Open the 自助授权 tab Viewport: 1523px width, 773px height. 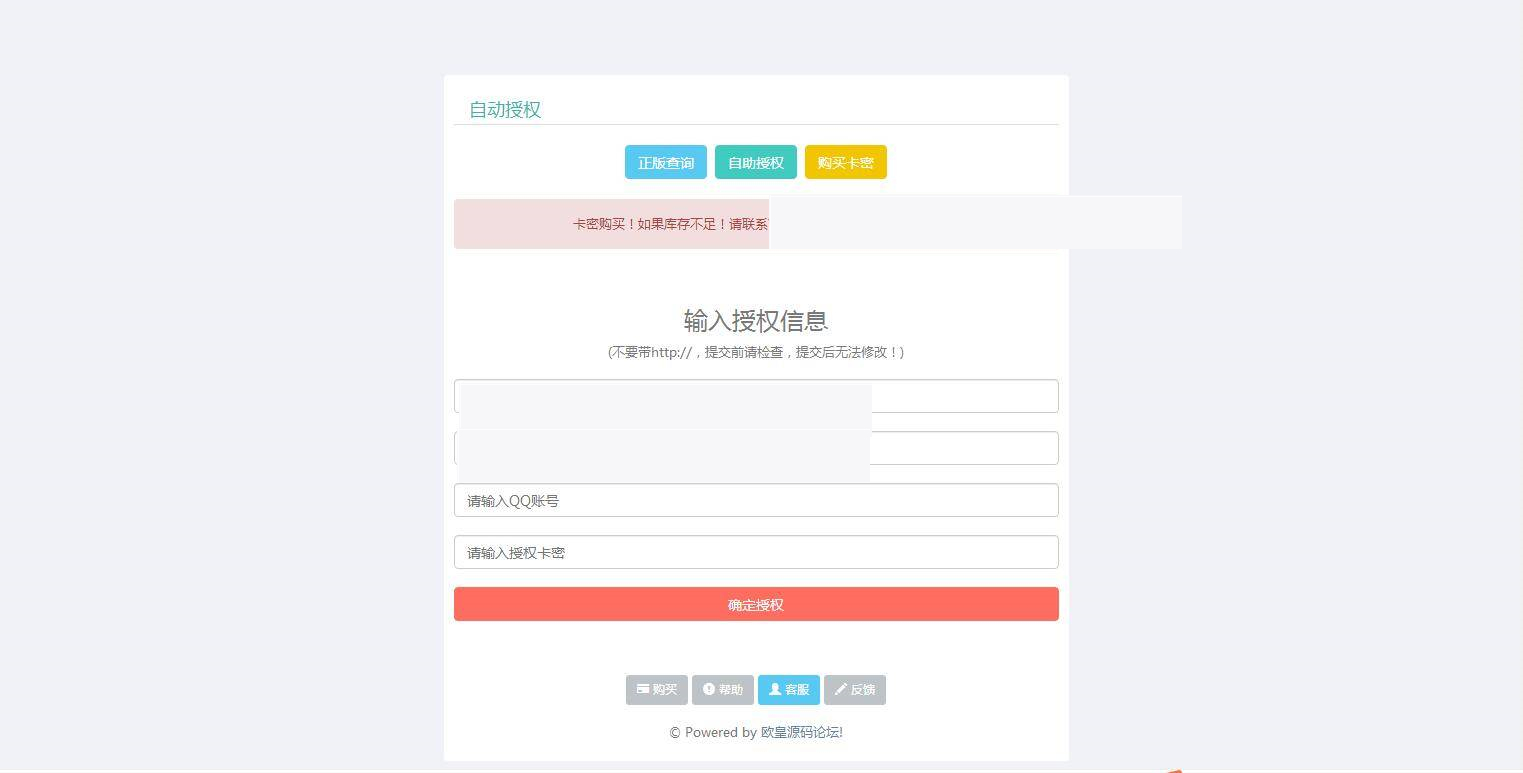click(755, 162)
